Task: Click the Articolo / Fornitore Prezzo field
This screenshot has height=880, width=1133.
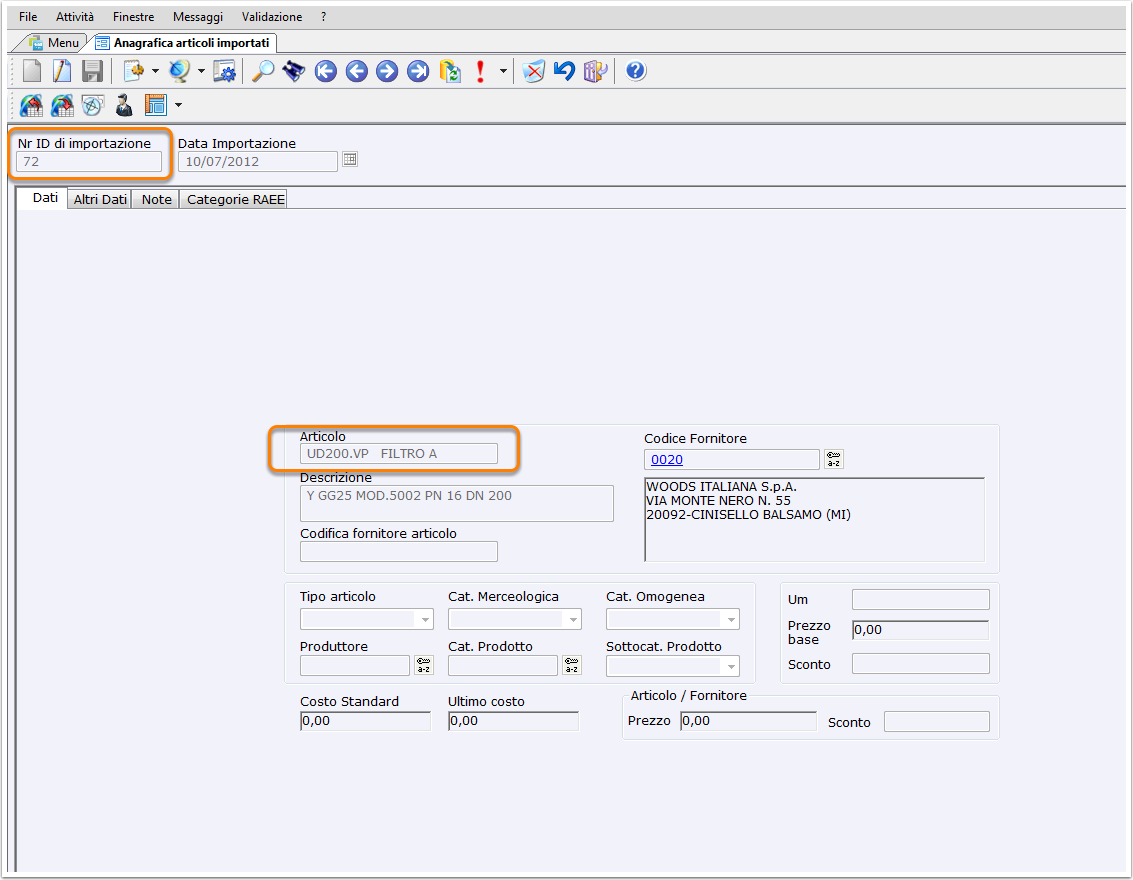Action: point(749,721)
